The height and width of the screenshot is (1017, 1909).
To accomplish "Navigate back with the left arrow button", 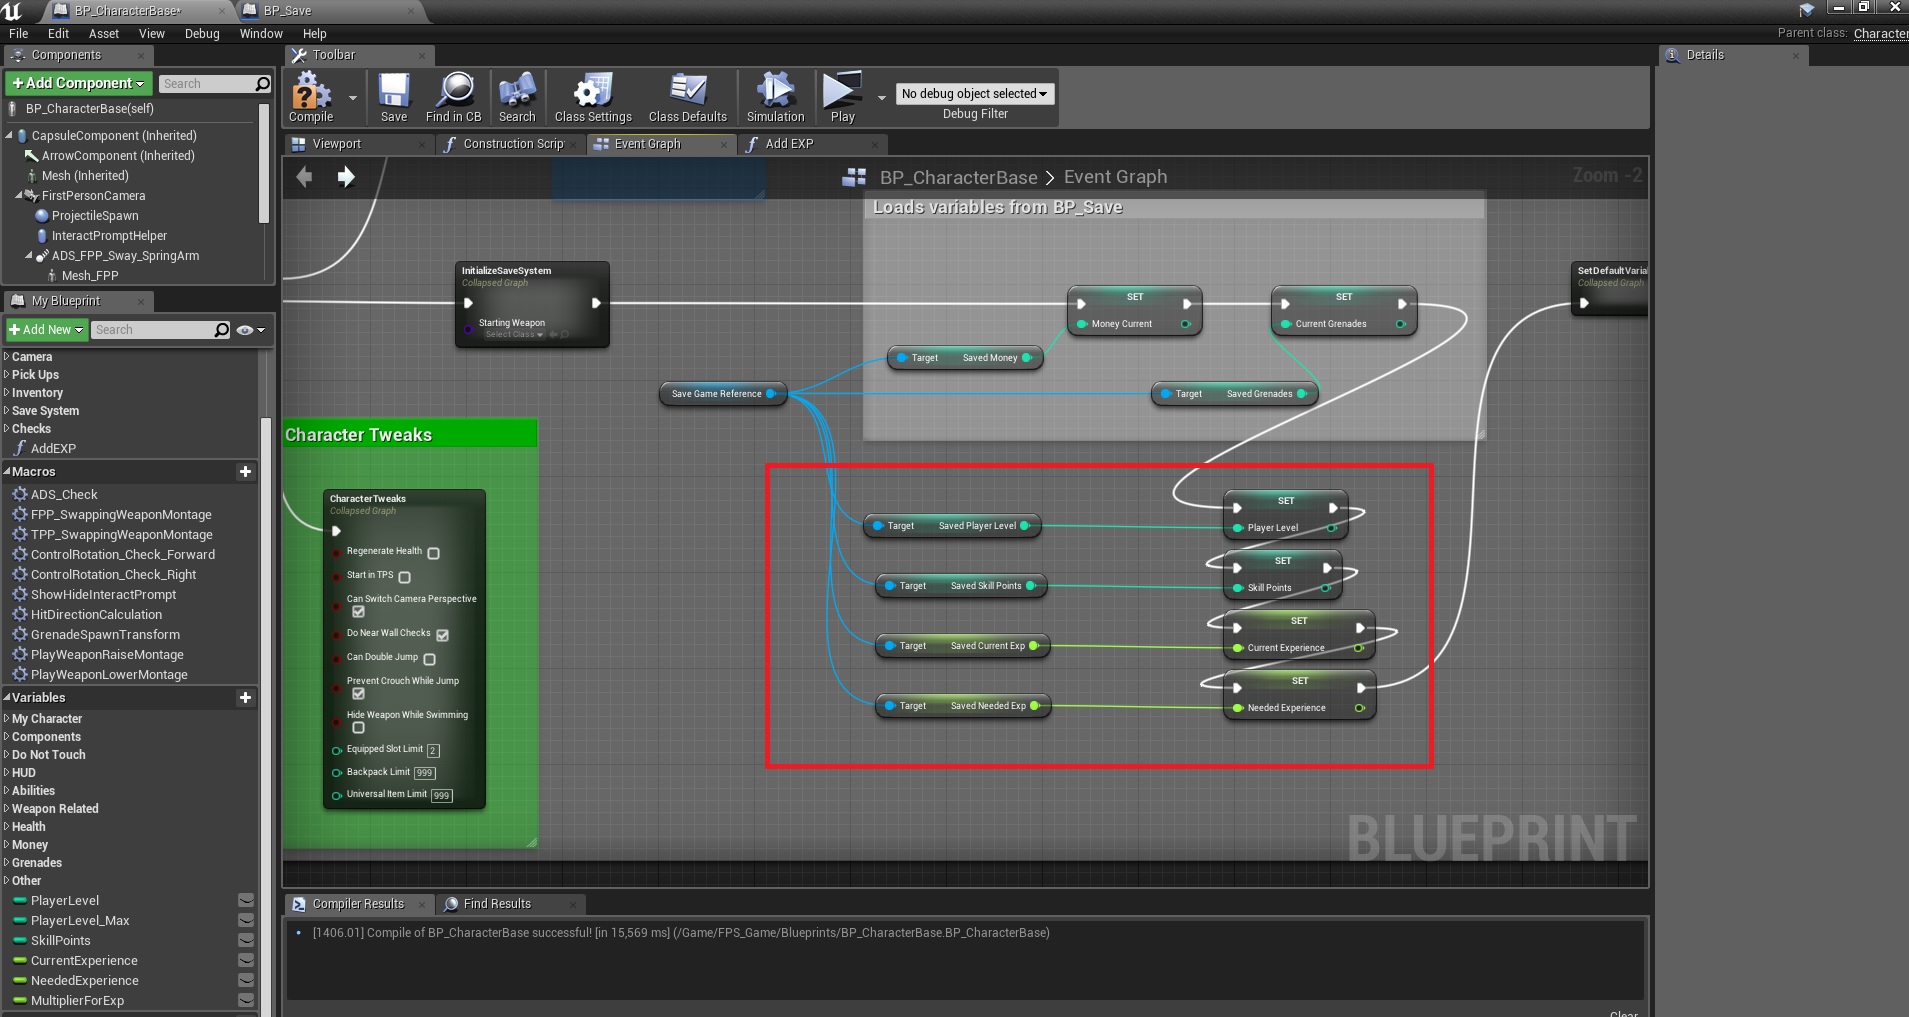I will tap(305, 177).
